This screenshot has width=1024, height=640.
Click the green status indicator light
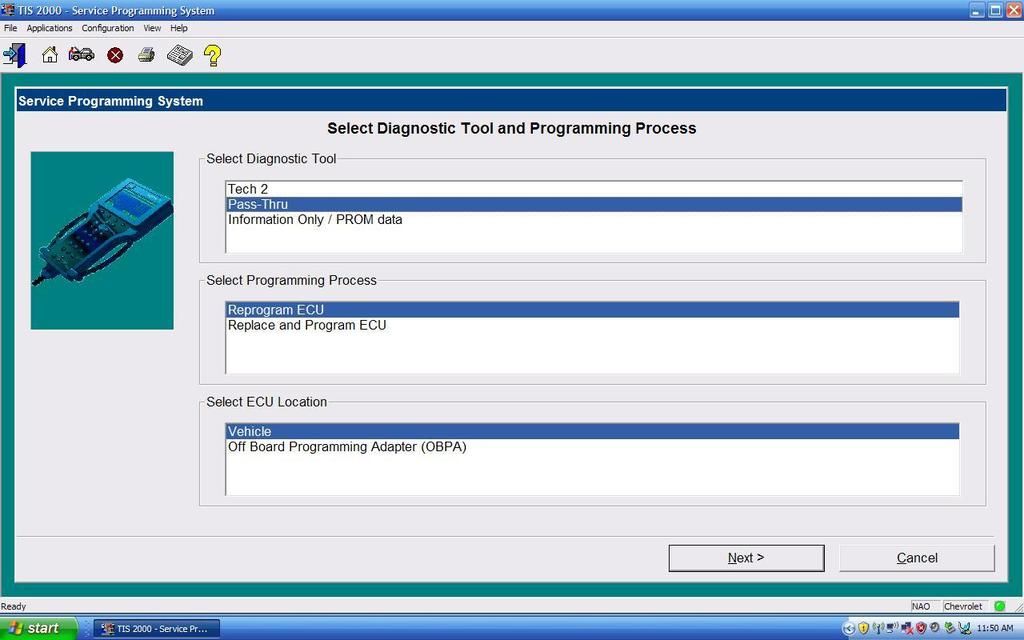pyautogui.click(x=999, y=606)
